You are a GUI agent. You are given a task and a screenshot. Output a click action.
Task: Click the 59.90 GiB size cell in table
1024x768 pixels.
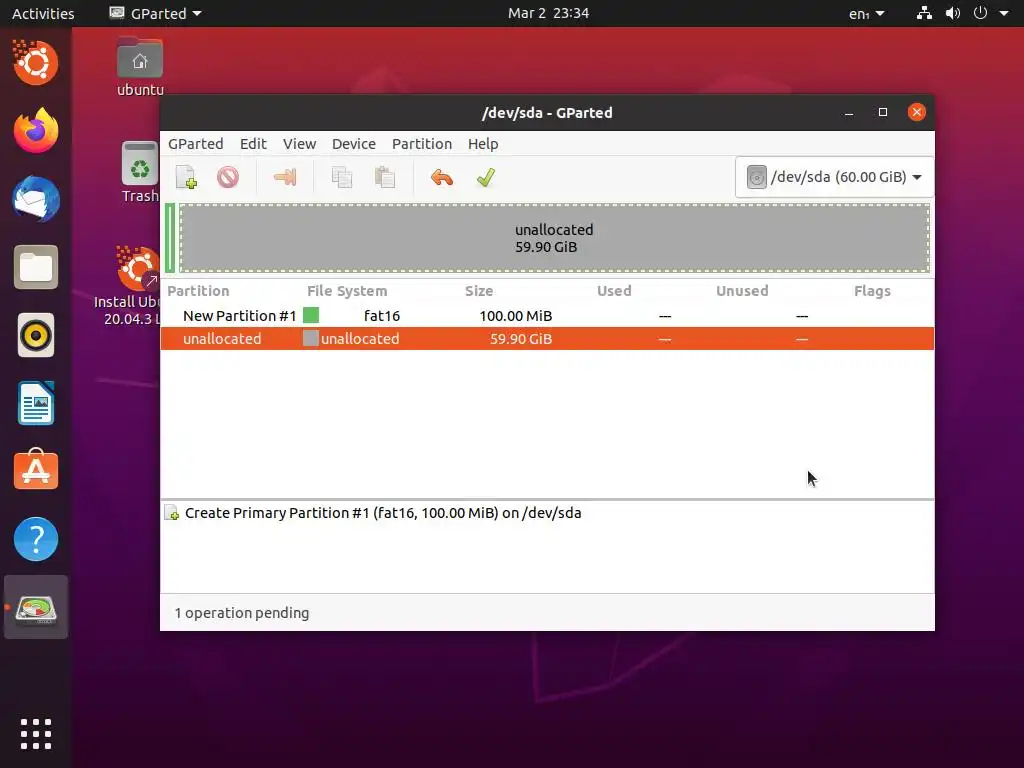521,339
